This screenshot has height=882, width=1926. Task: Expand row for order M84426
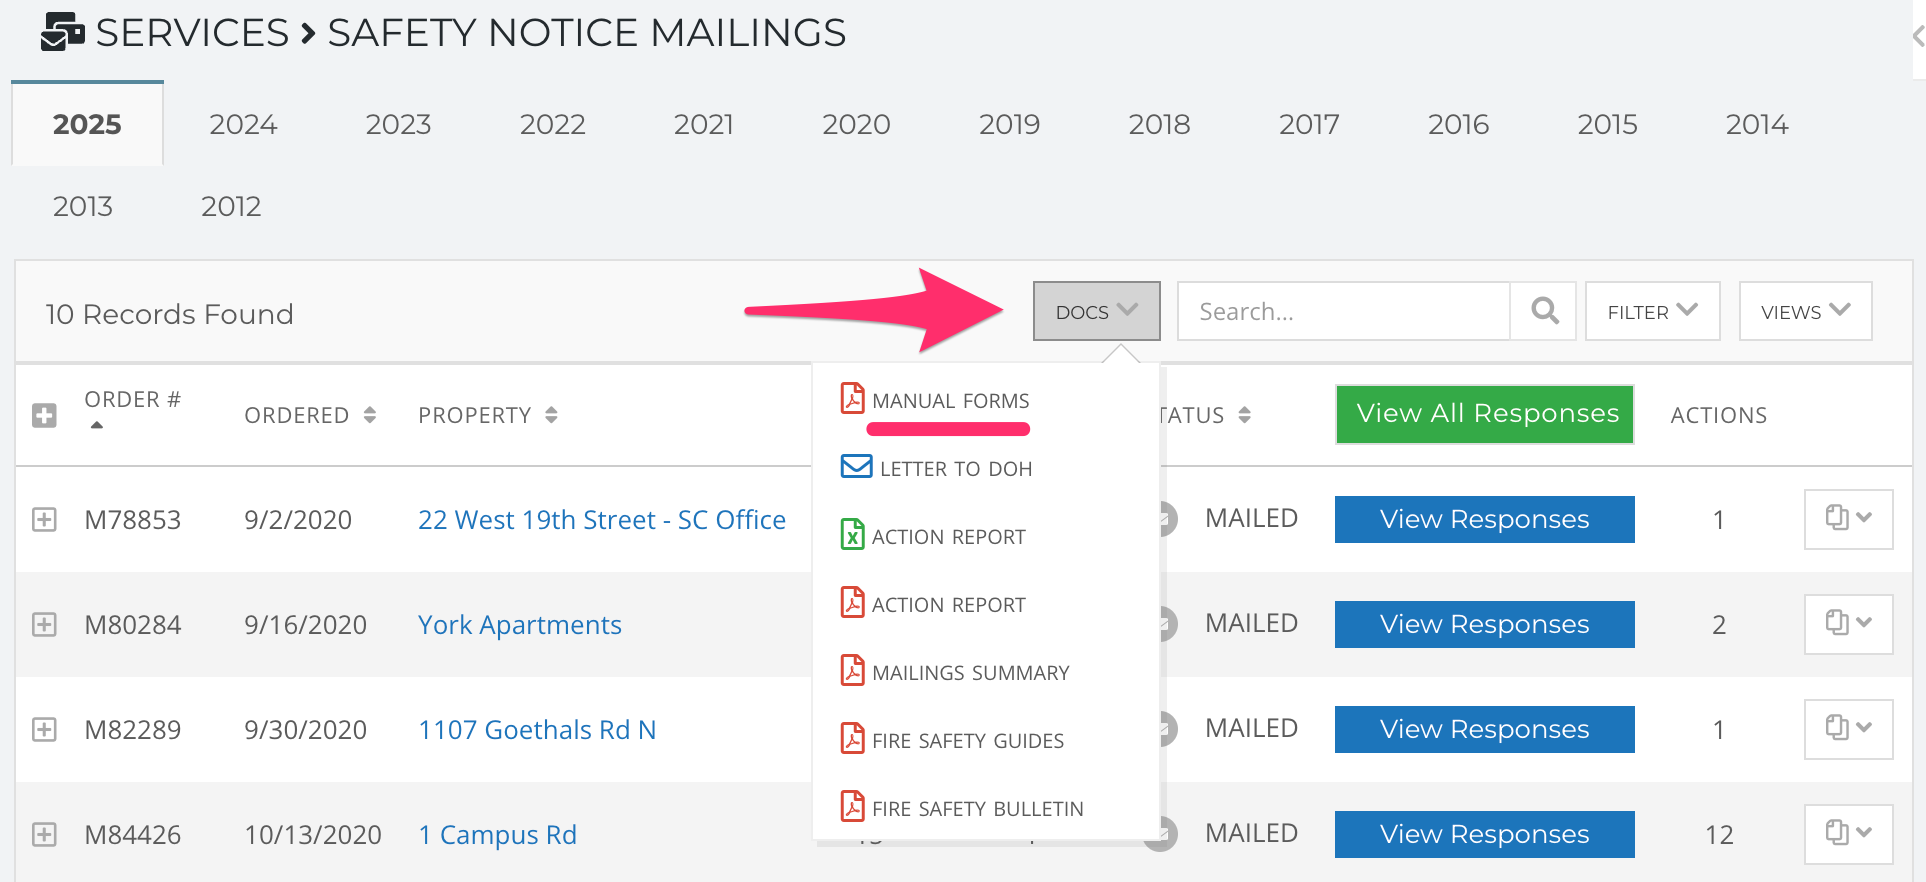(x=44, y=835)
